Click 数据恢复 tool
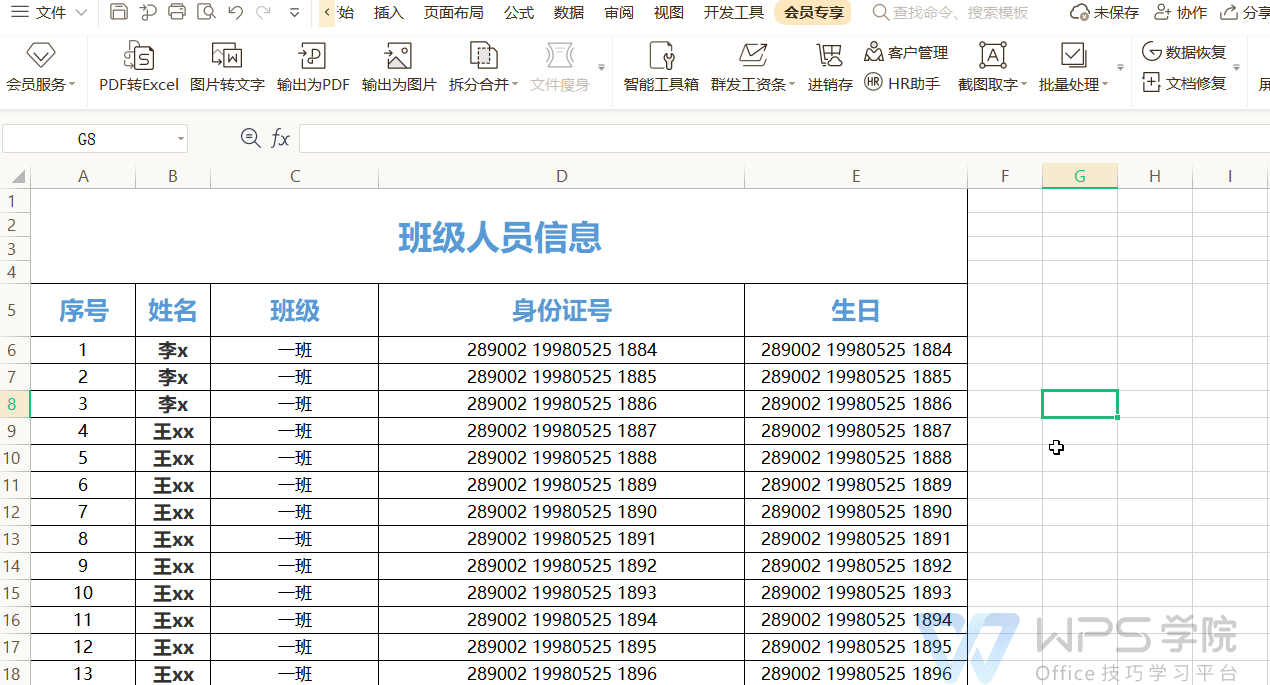This screenshot has height=685, width=1270. (x=1184, y=52)
